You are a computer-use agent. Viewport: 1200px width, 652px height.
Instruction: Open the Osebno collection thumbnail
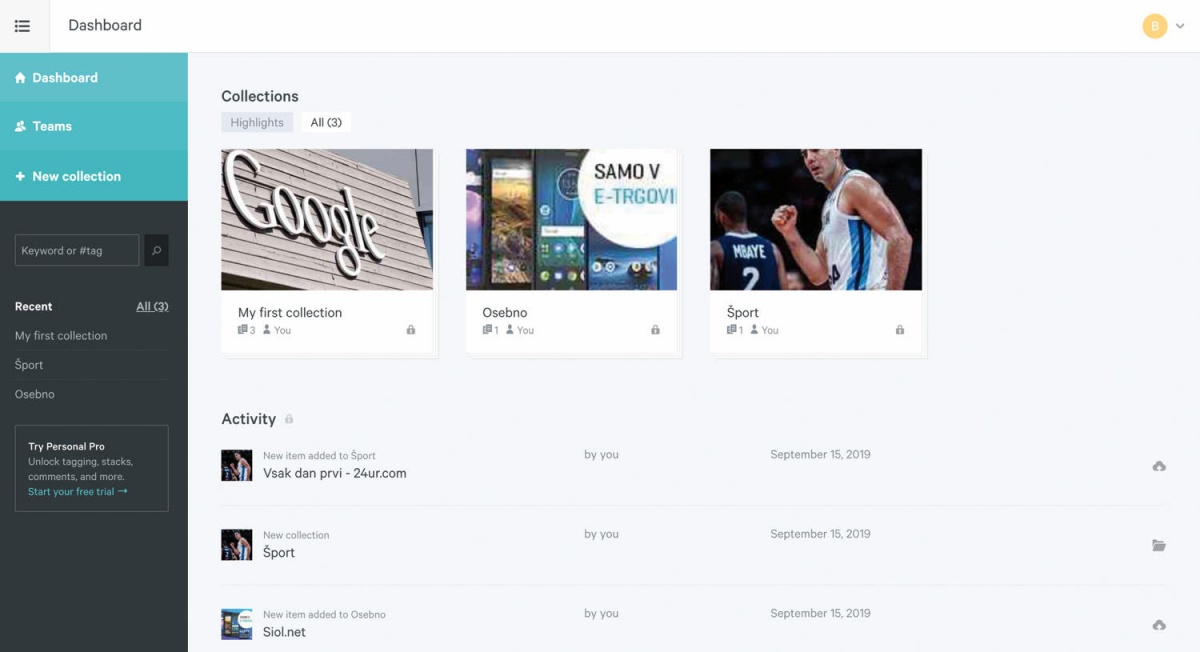[571, 220]
